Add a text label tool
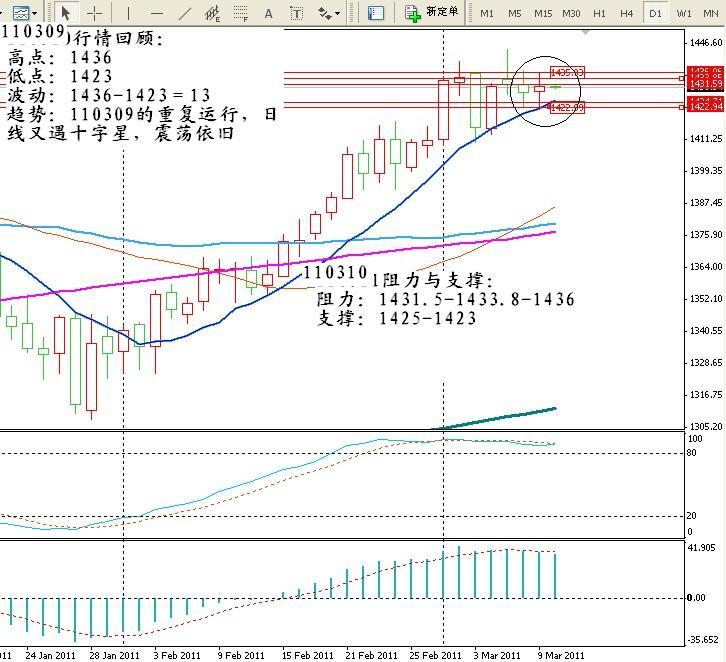 (x=297, y=13)
